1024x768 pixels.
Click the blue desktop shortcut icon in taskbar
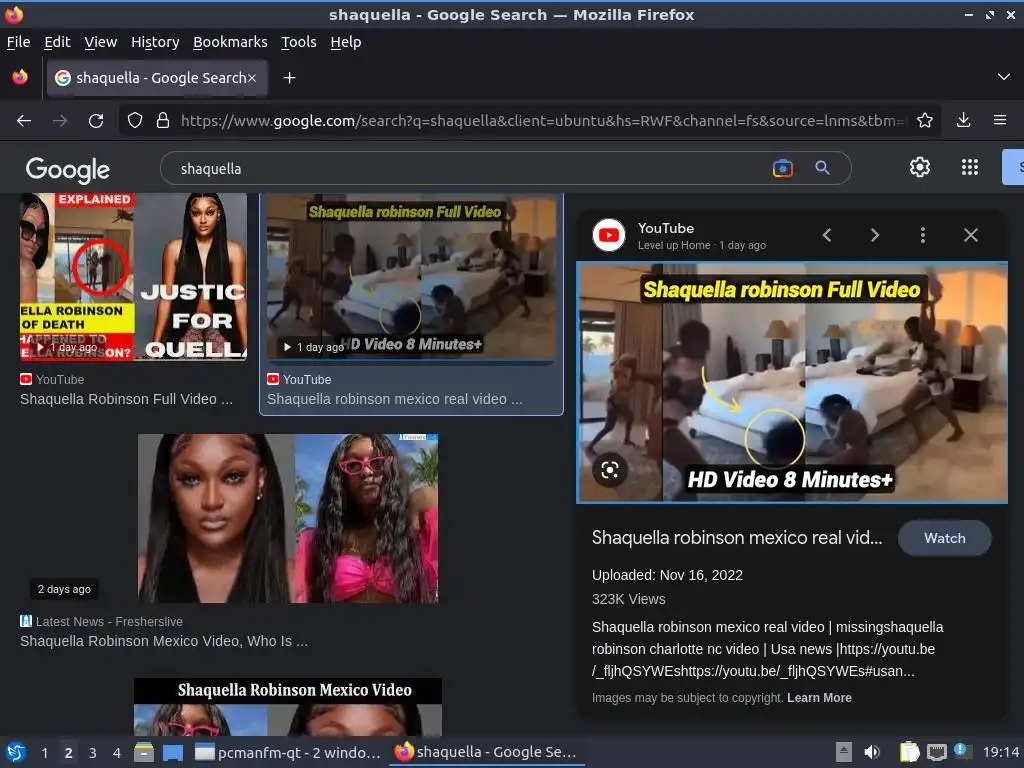pyautogui.click(x=173, y=752)
